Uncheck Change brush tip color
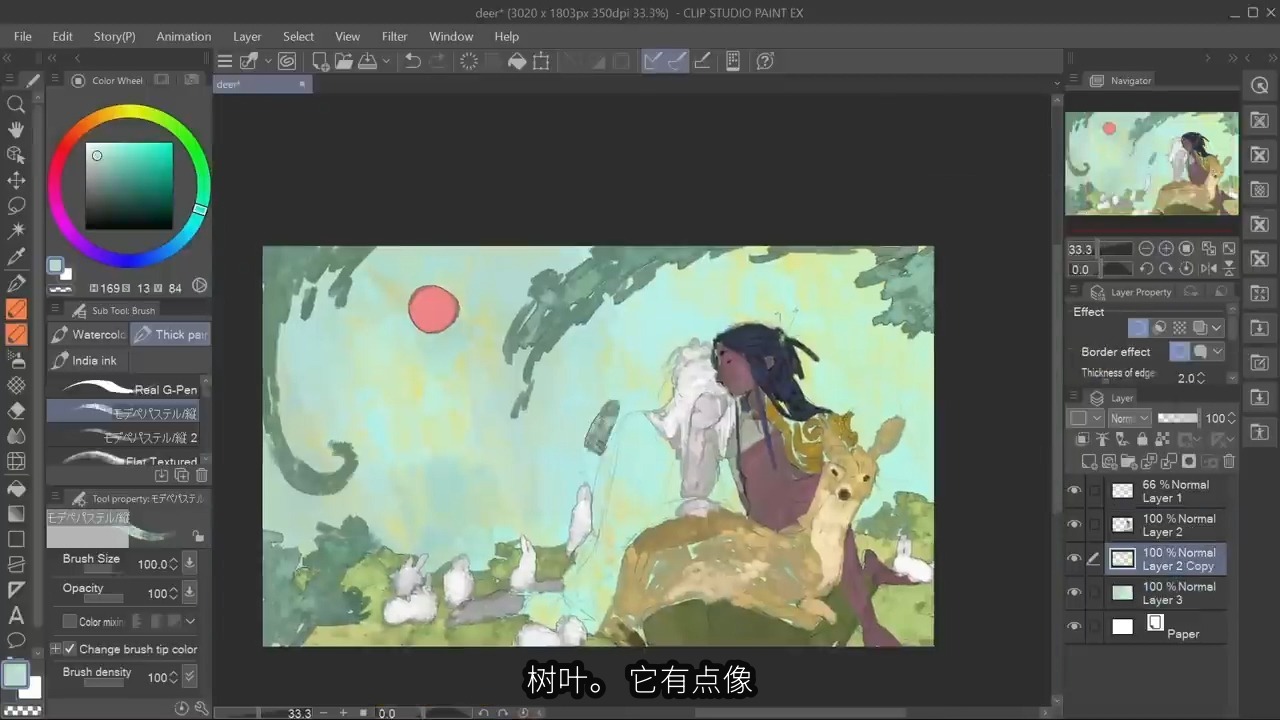1280x720 pixels. click(x=69, y=649)
